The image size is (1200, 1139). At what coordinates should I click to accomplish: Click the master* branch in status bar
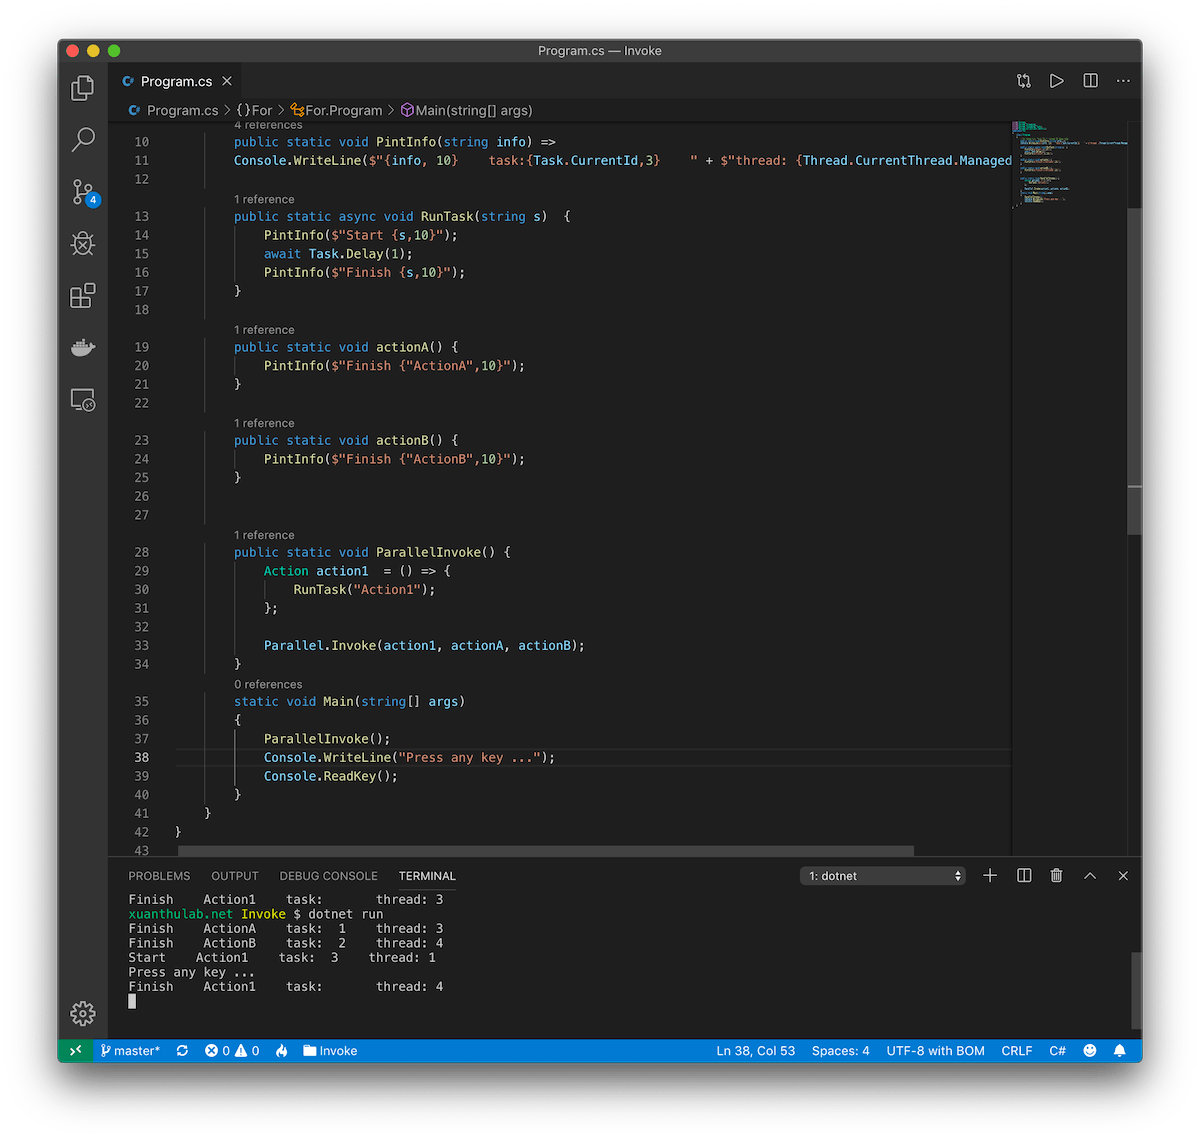point(130,1051)
